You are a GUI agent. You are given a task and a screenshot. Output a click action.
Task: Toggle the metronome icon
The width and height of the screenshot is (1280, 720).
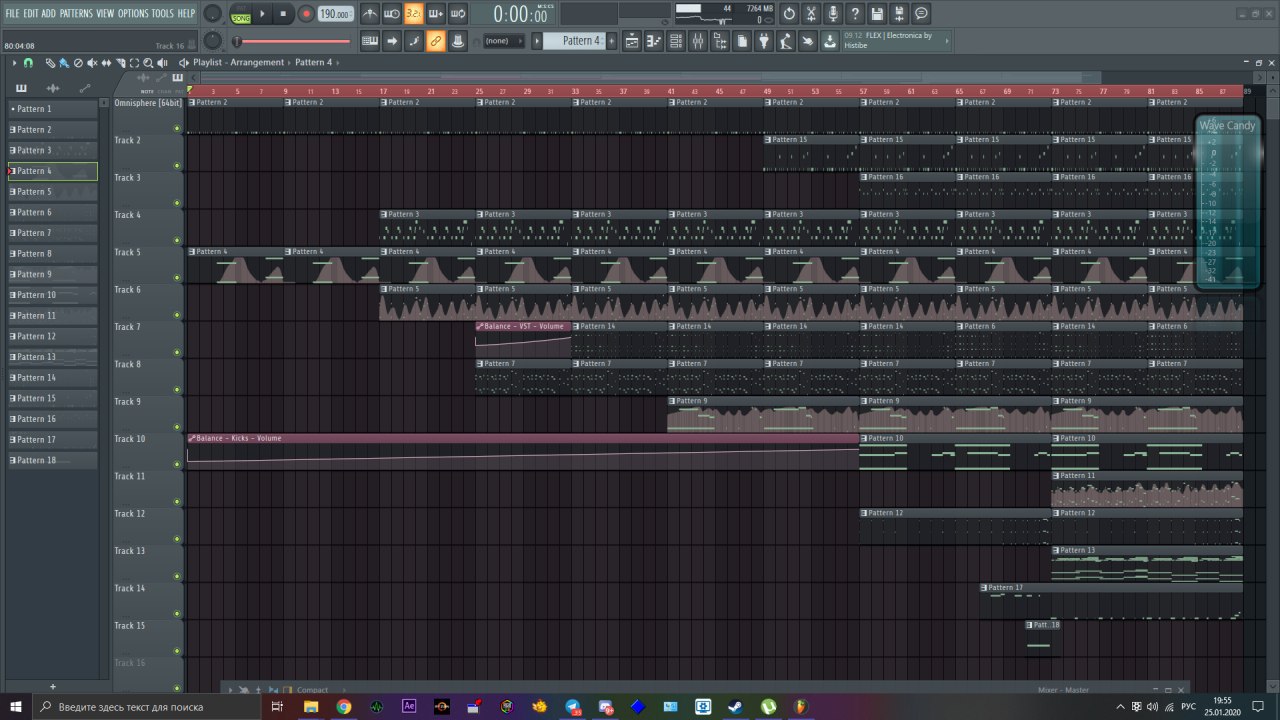coord(370,14)
